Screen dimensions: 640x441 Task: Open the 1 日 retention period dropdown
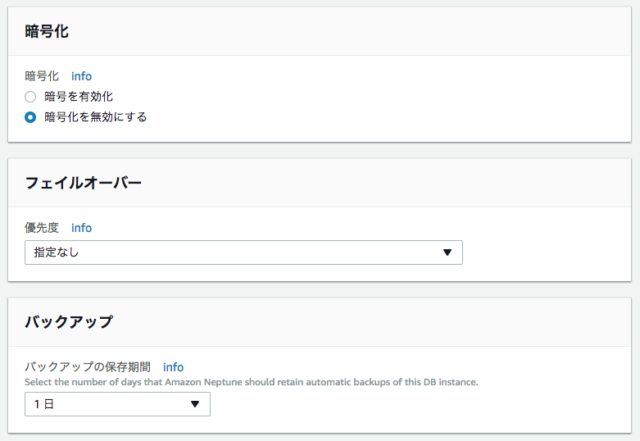point(118,404)
